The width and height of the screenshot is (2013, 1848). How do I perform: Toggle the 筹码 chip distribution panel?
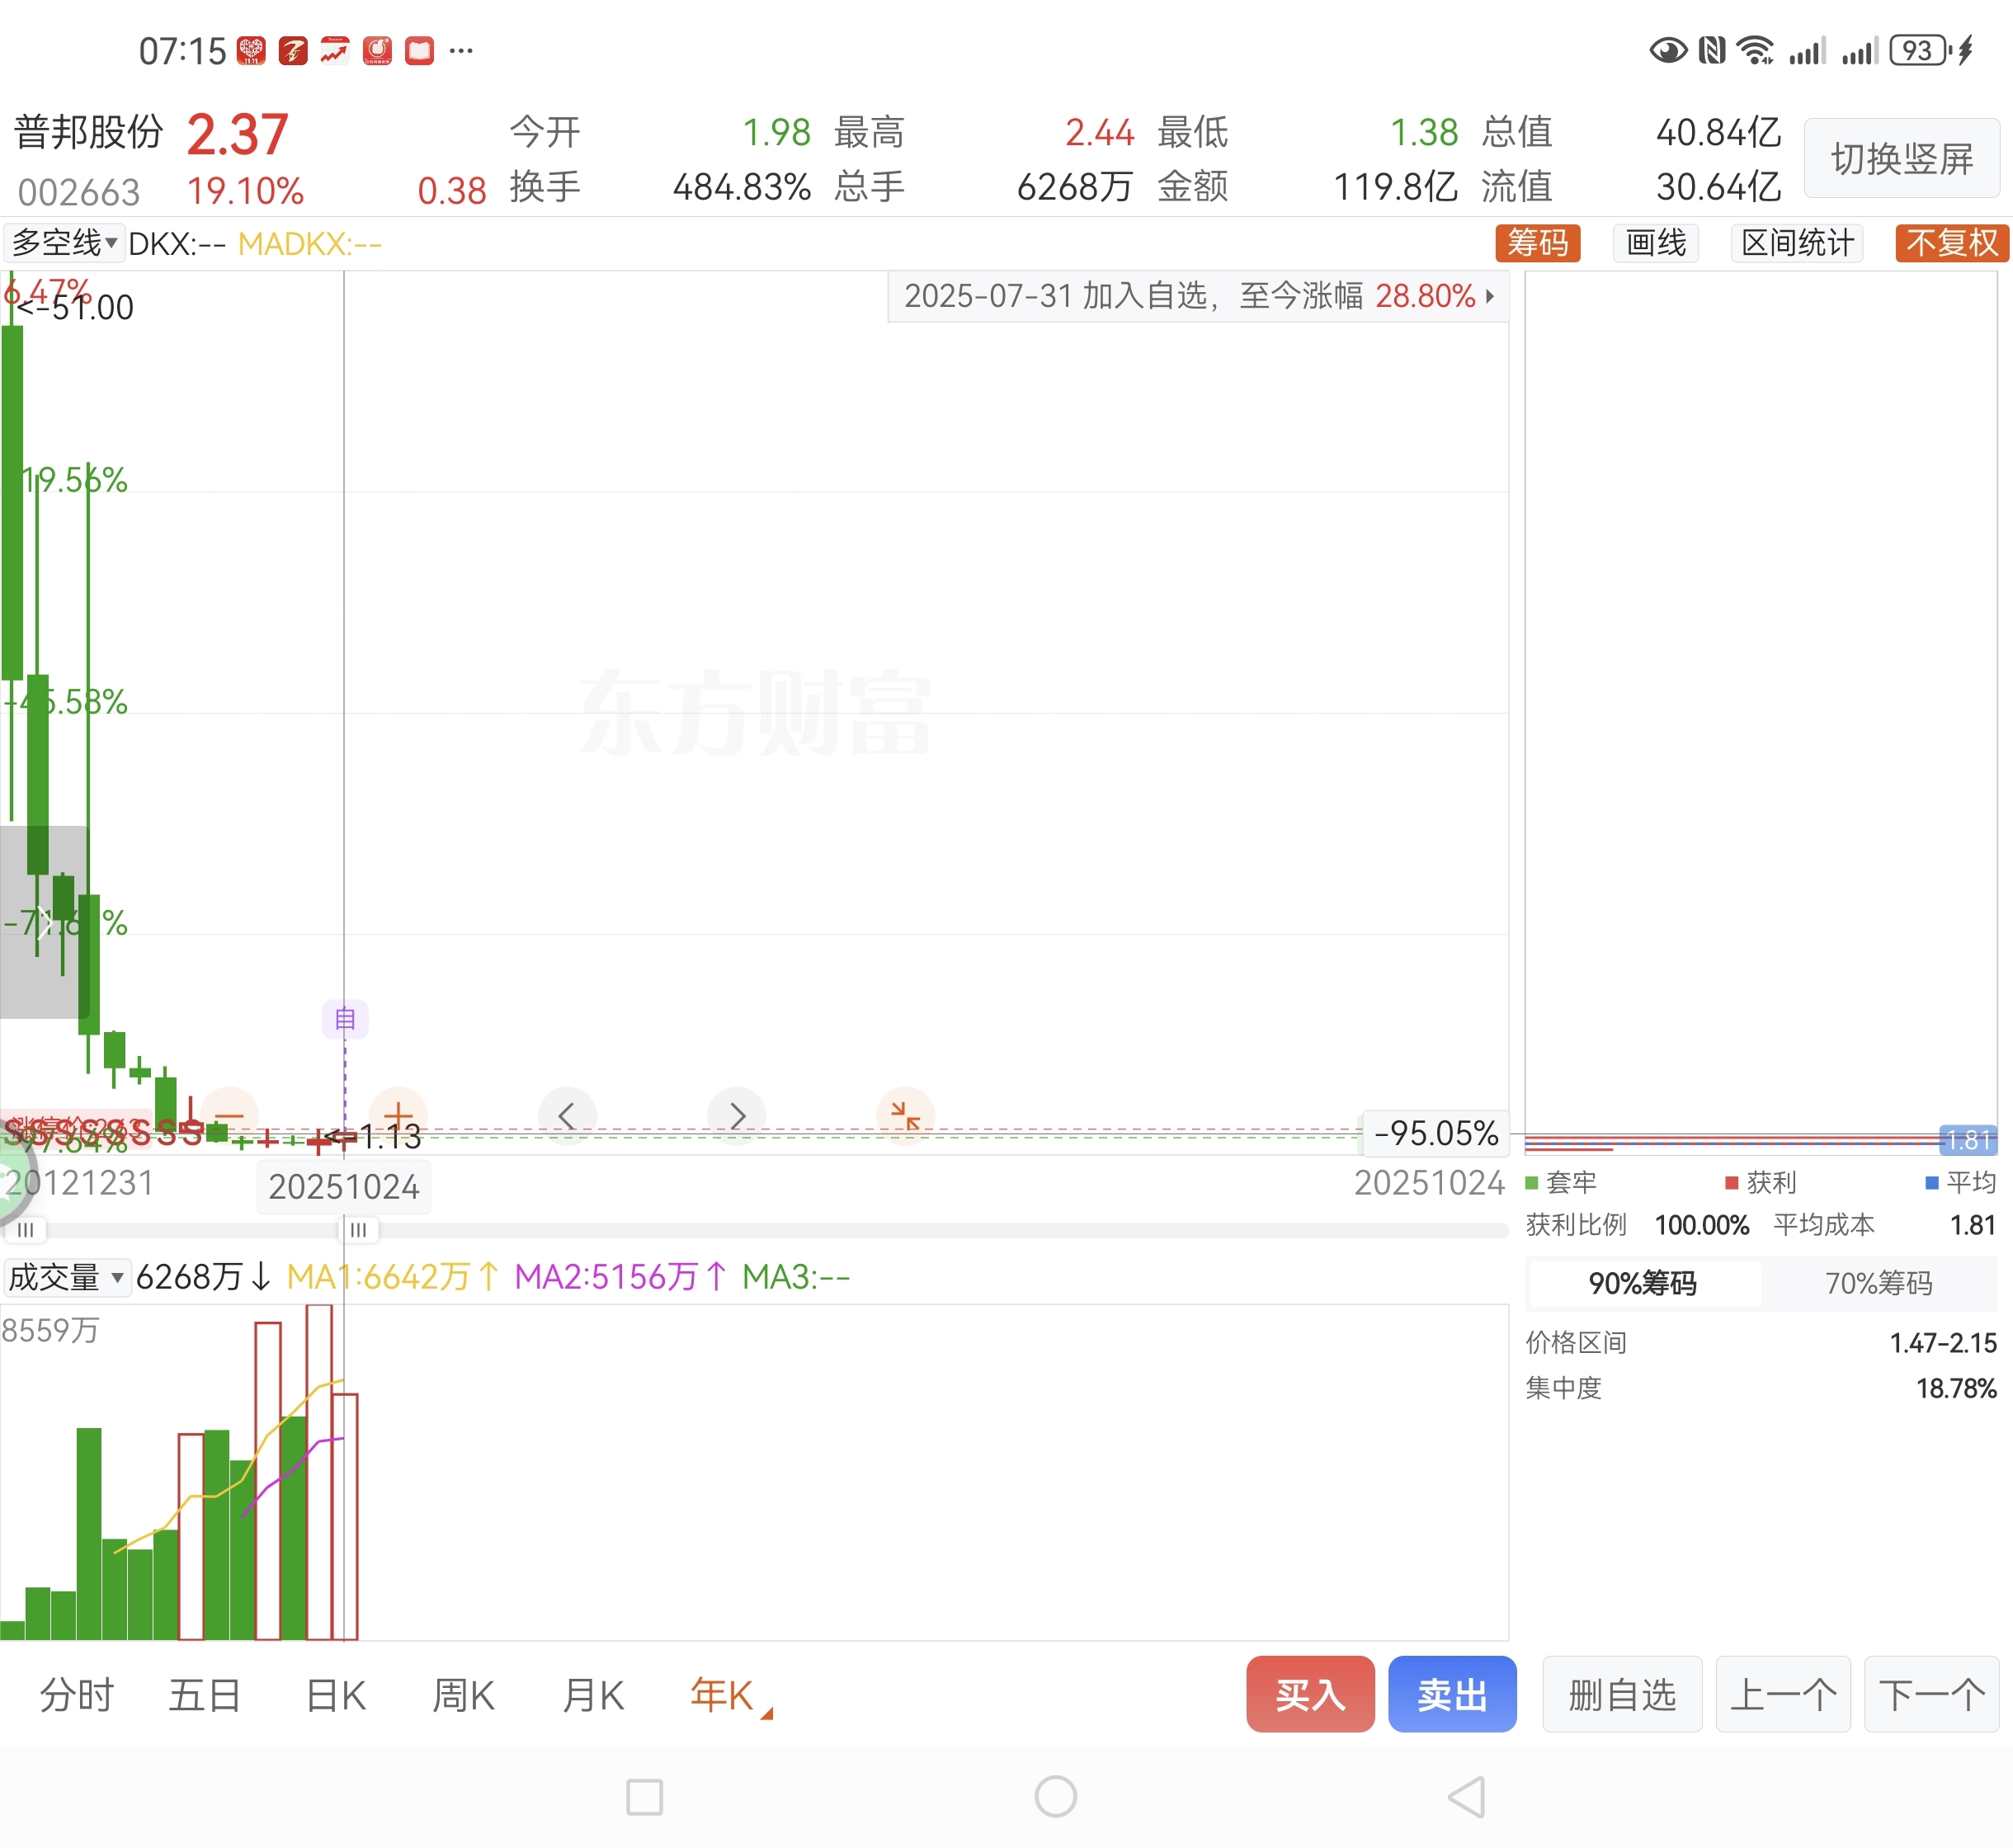pyautogui.click(x=1537, y=243)
